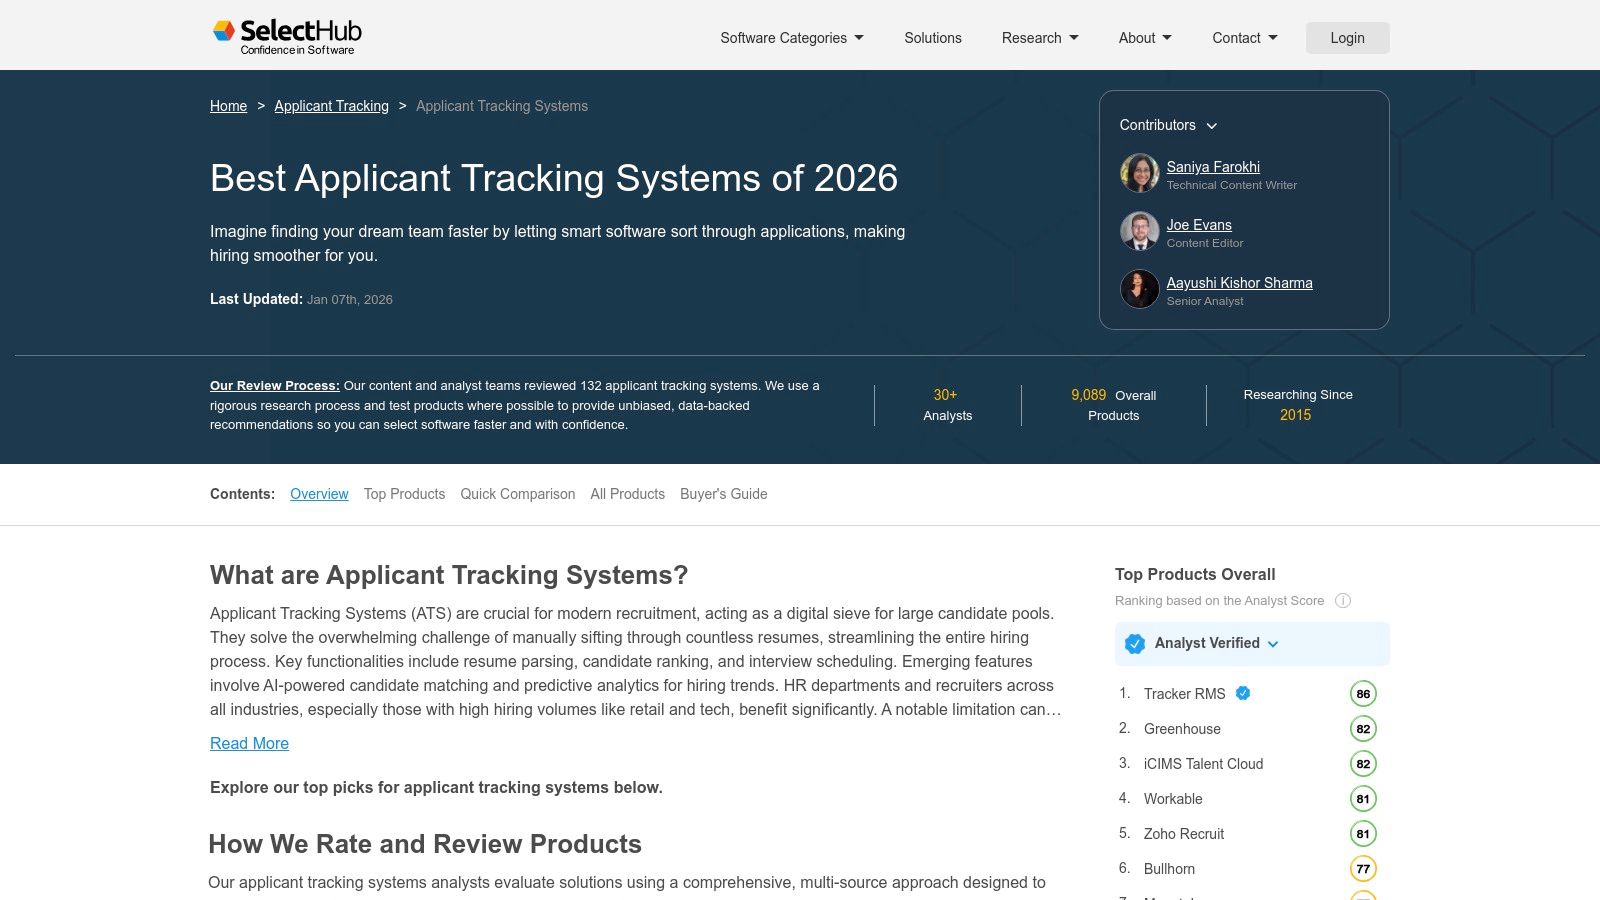Click Saniya Farokhi's profile photo

pos(1139,172)
